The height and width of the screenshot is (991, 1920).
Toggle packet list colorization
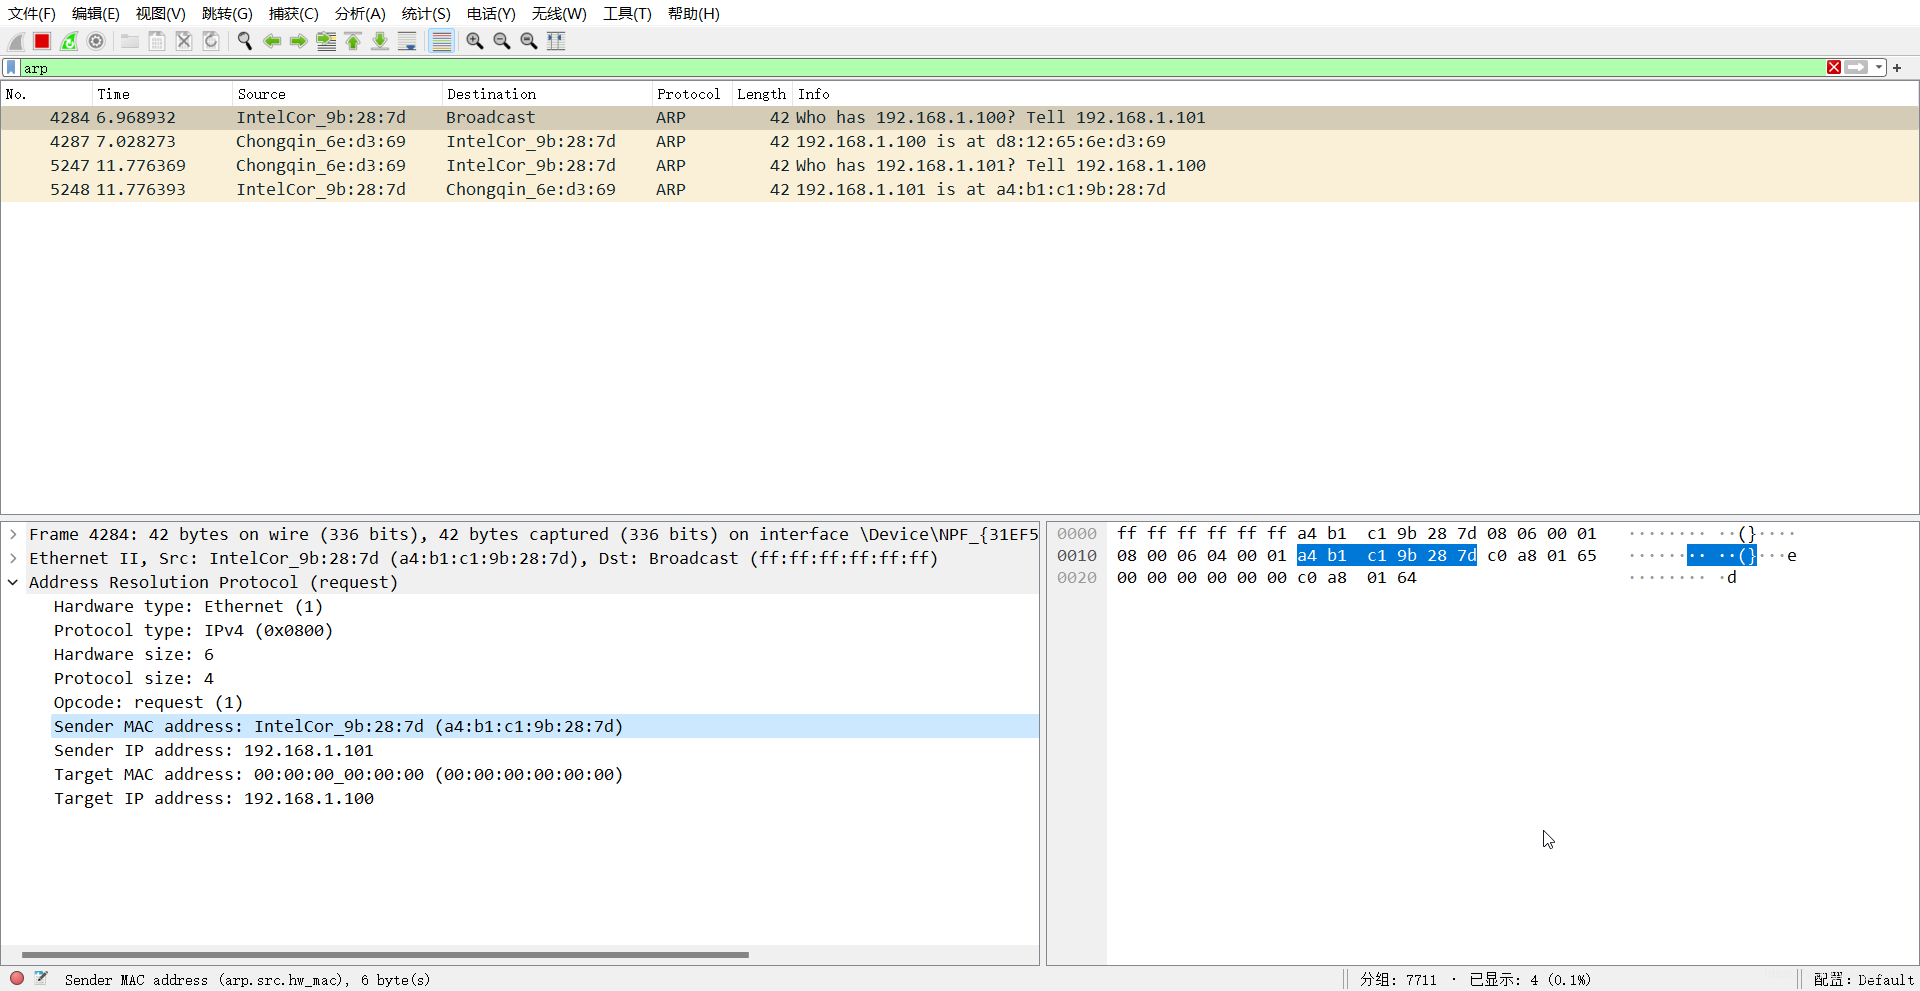pos(441,41)
